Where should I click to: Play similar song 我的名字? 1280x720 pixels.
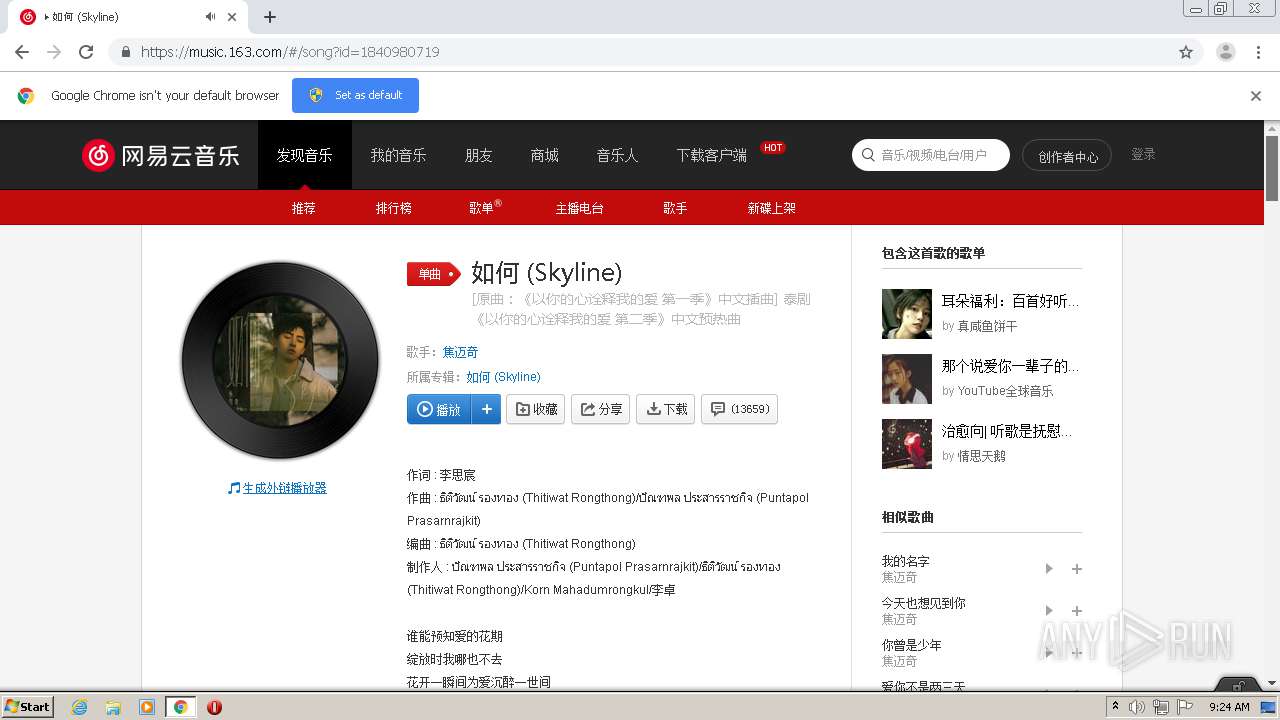pyautogui.click(x=1049, y=569)
